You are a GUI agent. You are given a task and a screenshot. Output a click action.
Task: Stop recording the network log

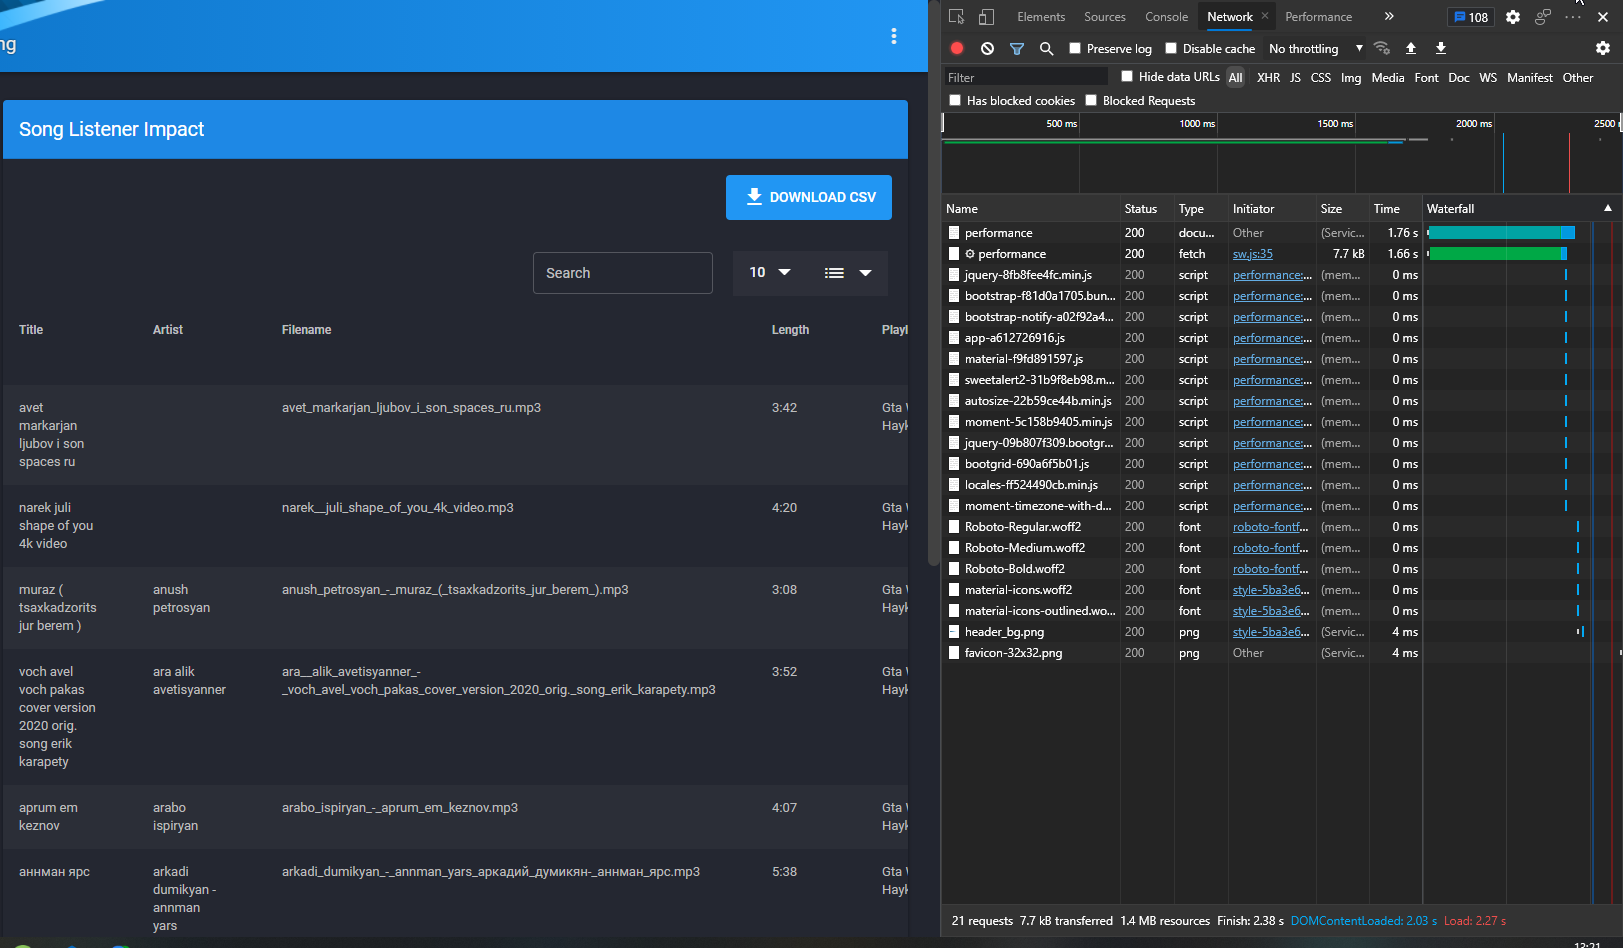(x=956, y=48)
